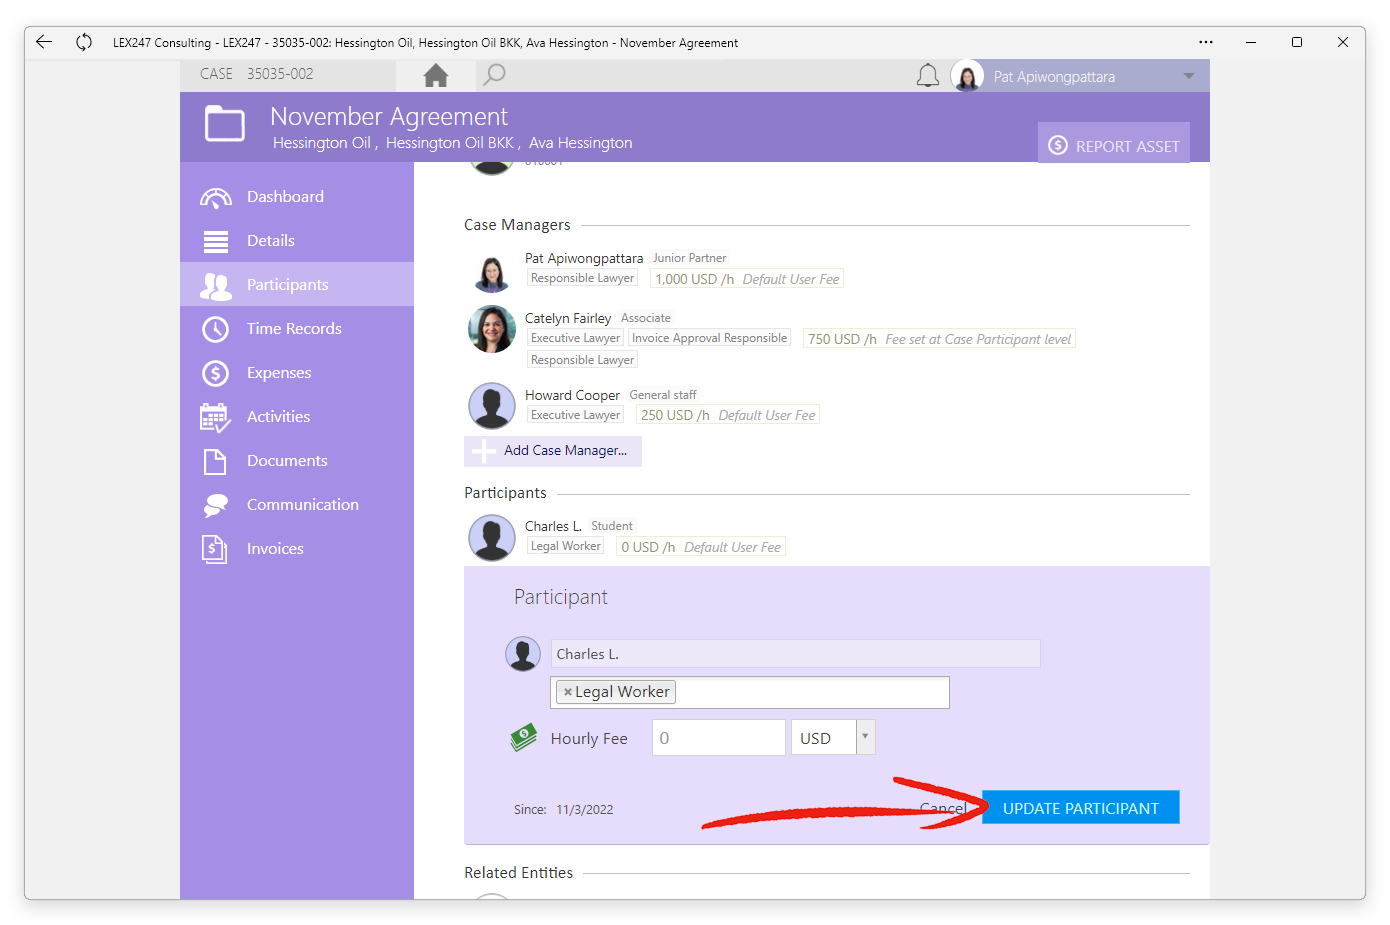Open the Expenses section
This screenshot has width=1390, height=925.
click(x=297, y=373)
